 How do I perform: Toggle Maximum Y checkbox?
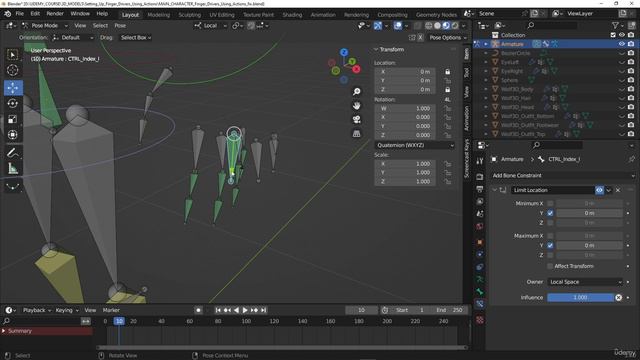click(550, 245)
